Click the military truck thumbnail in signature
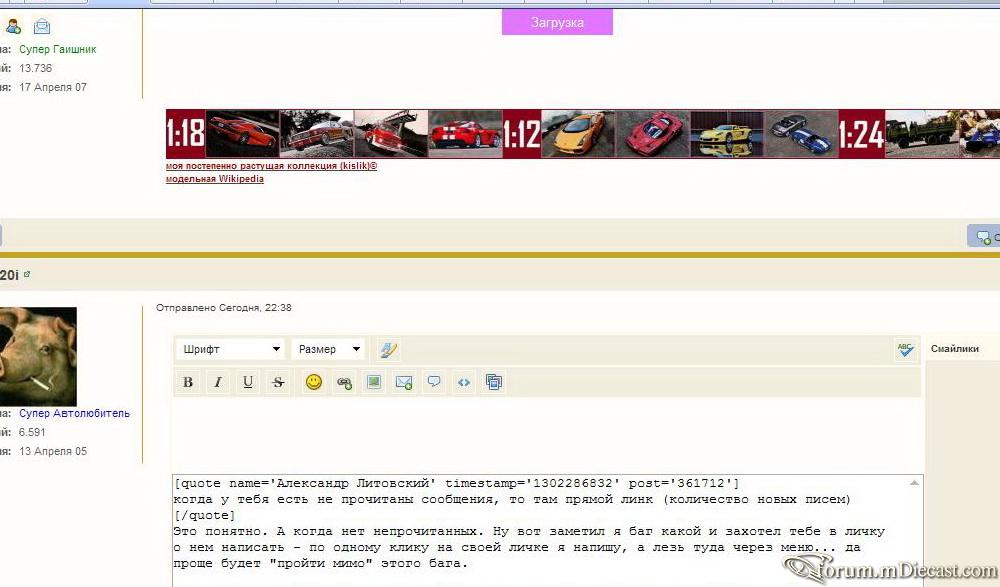The height and width of the screenshot is (587, 1000). point(922,134)
